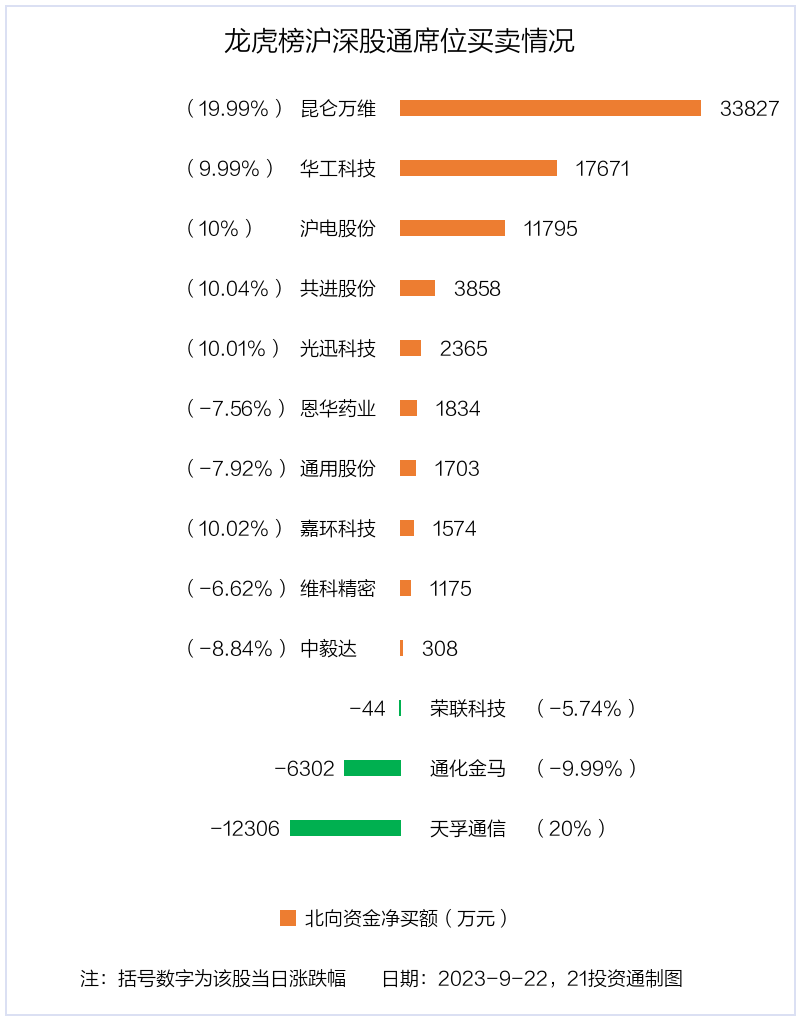Click the green 天孚通信 negative bar
The width and height of the screenshot is (800, 1020).
pyautogui.click(x=345, y=828)
